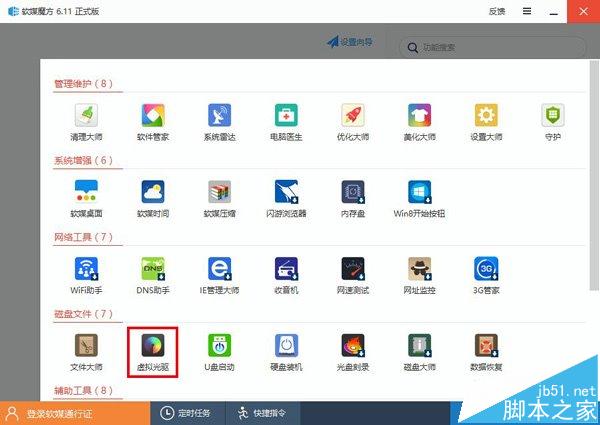This screenshot has height=425, width=600.
Task: Open 软媒压缩 archive tool
Action: pos(219,199)
